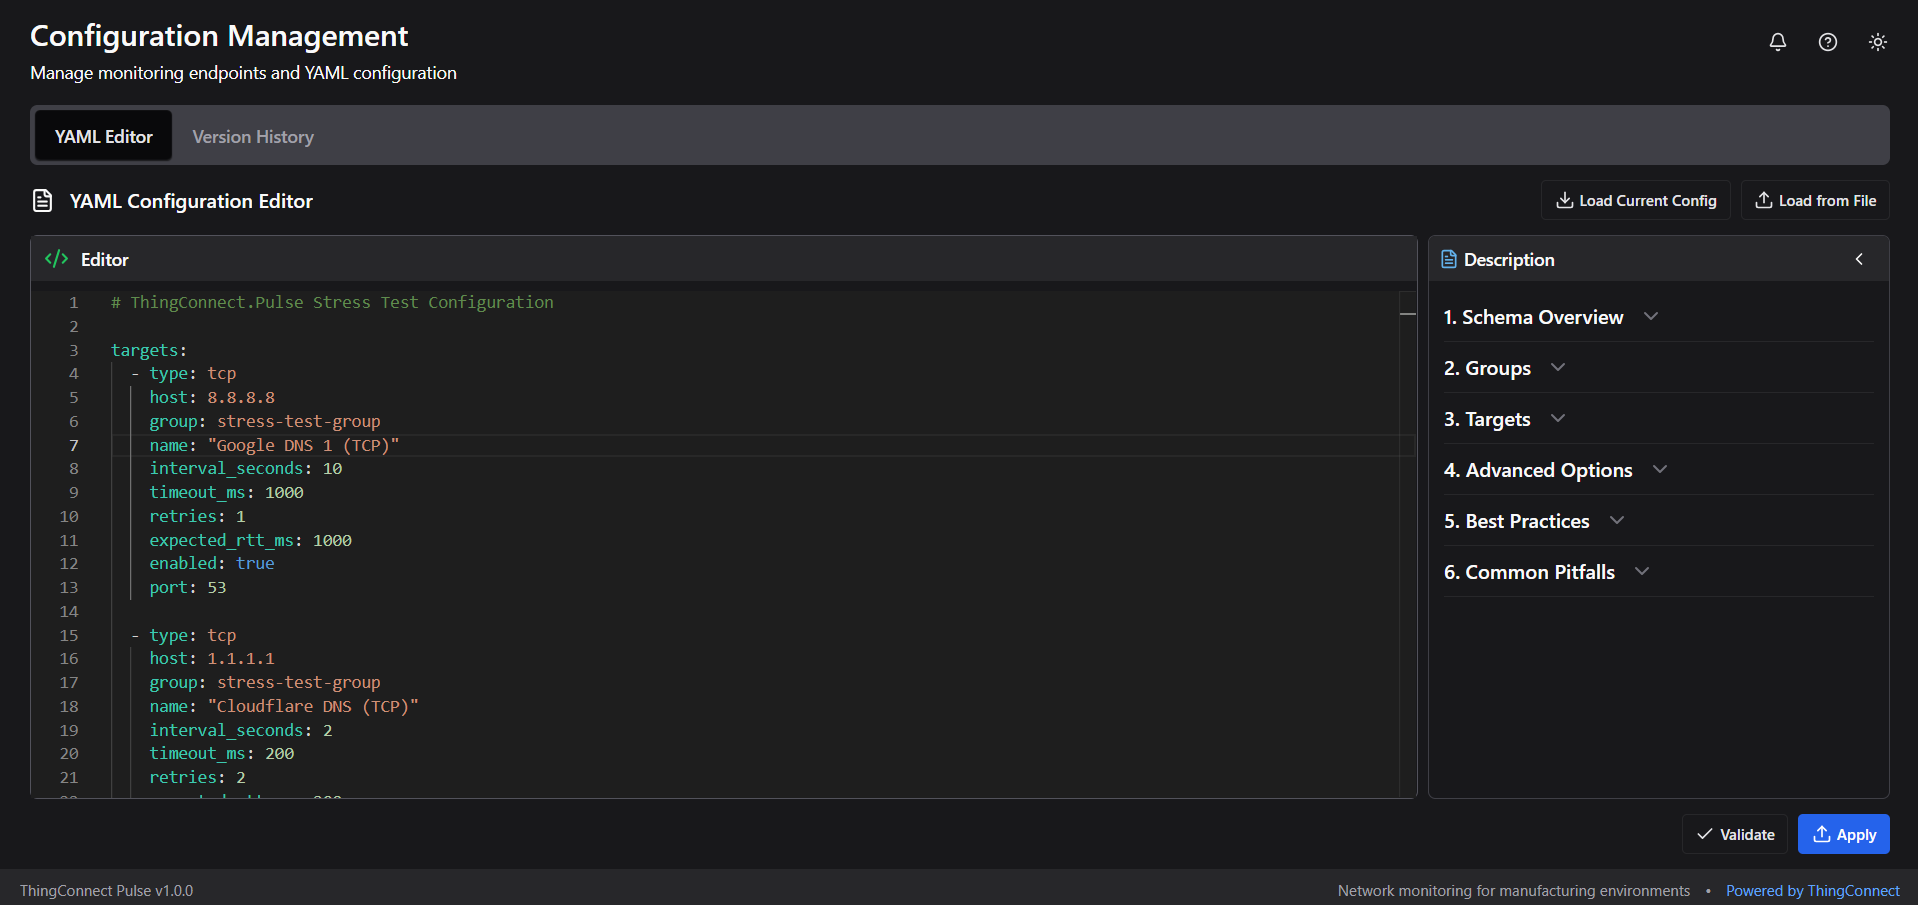Image resolution: width=1918 pixels, height=905 pixels.
Task: Open the notifications bell icon
Action: pyautogui.click(x=1777, y=42)
